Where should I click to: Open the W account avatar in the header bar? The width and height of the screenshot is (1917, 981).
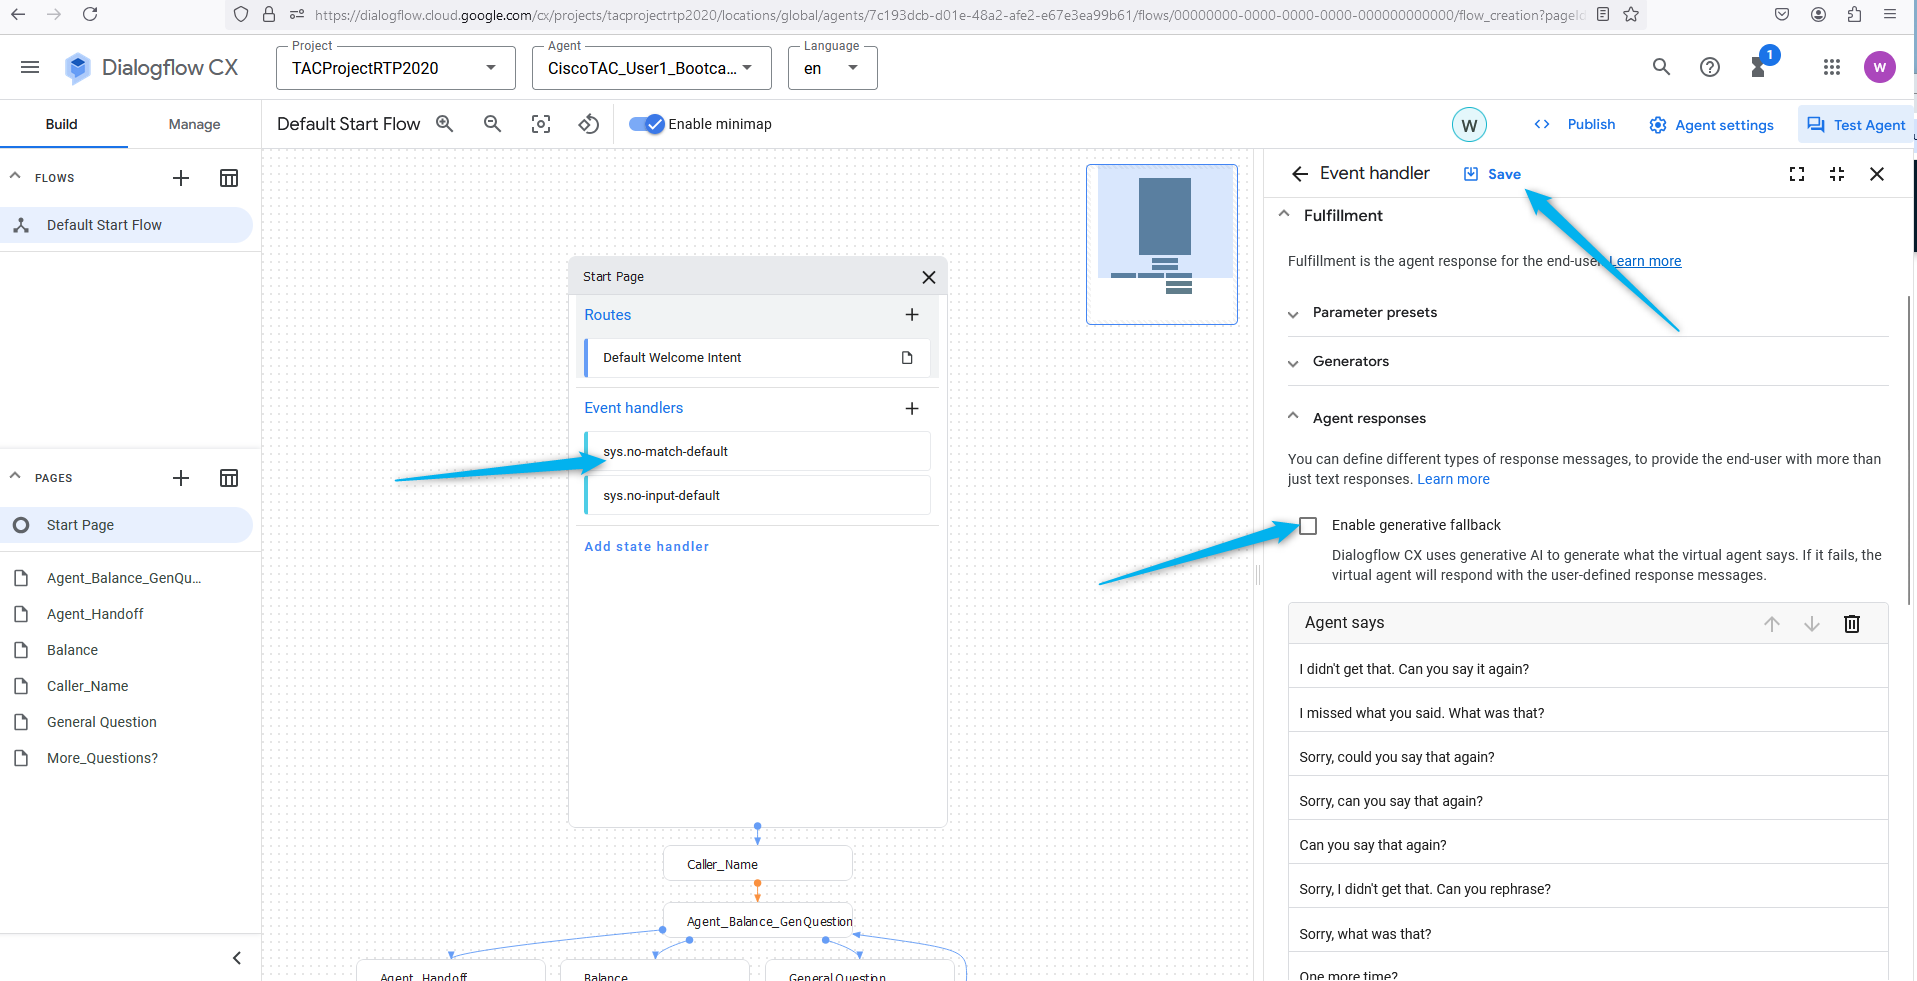(x=1880, y=67)
